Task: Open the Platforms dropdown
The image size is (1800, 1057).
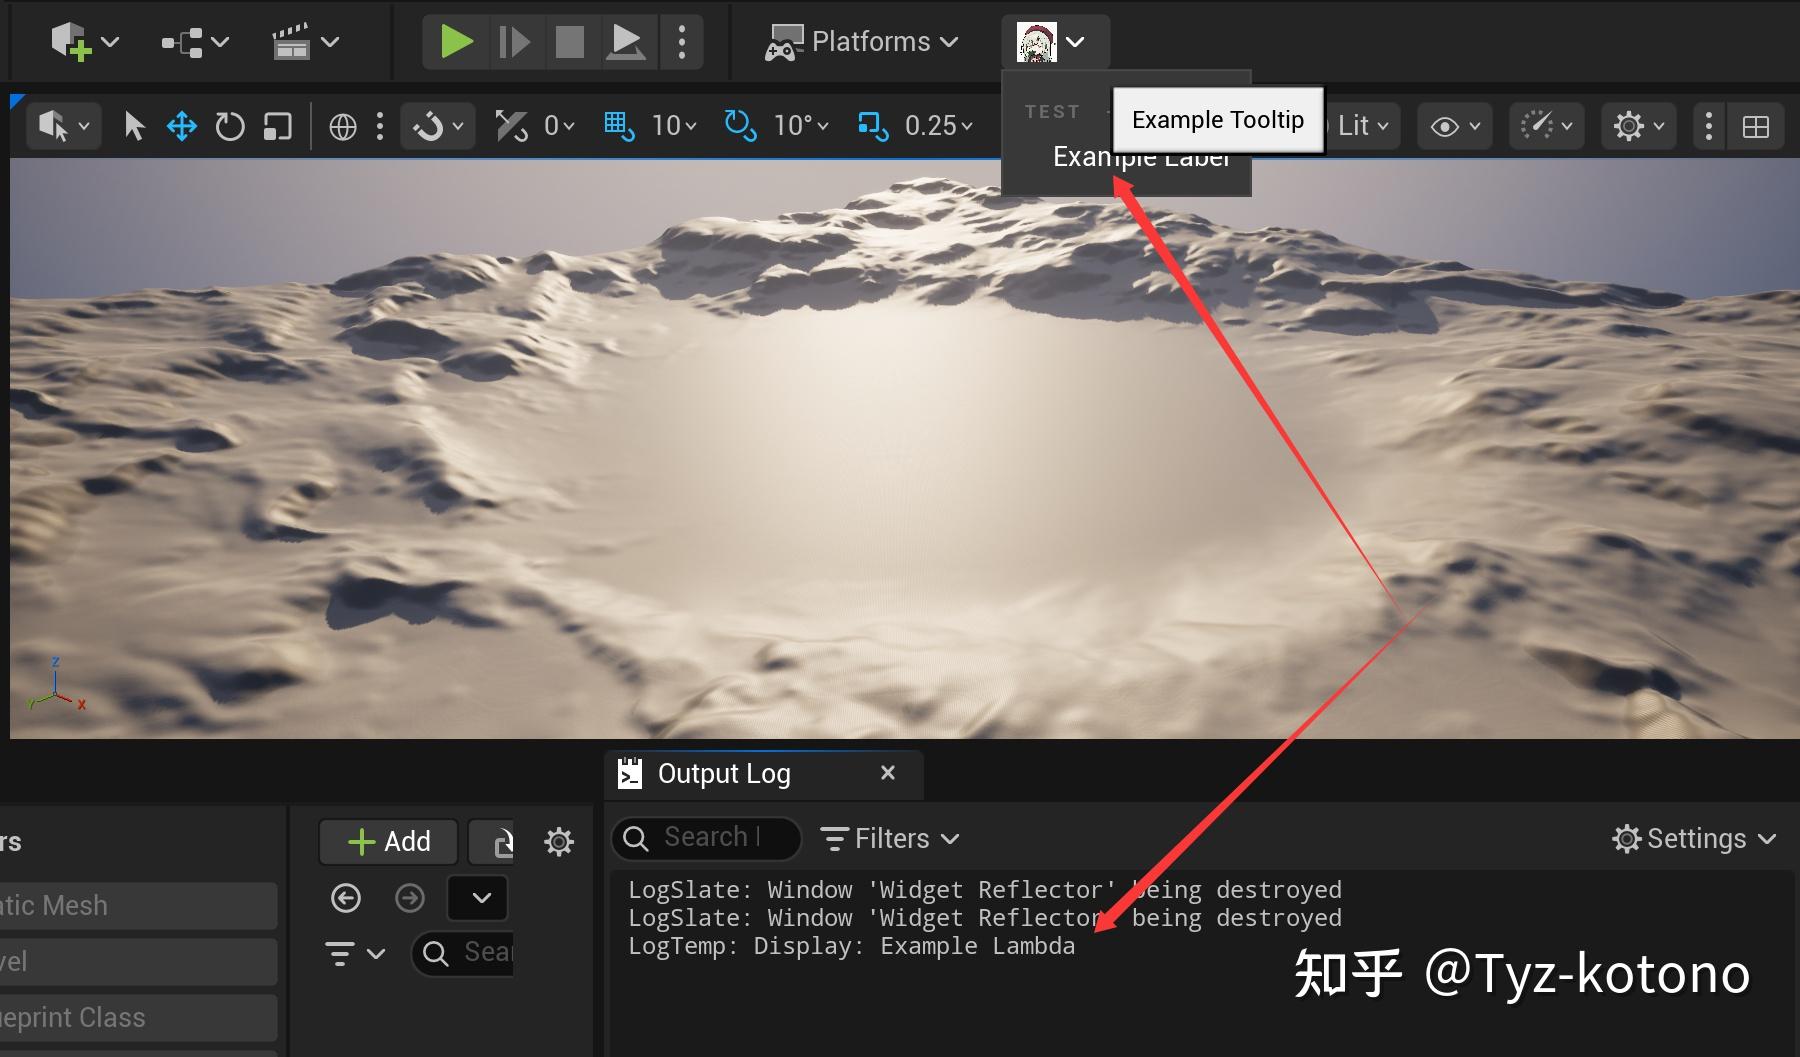Action: (864, 41)
